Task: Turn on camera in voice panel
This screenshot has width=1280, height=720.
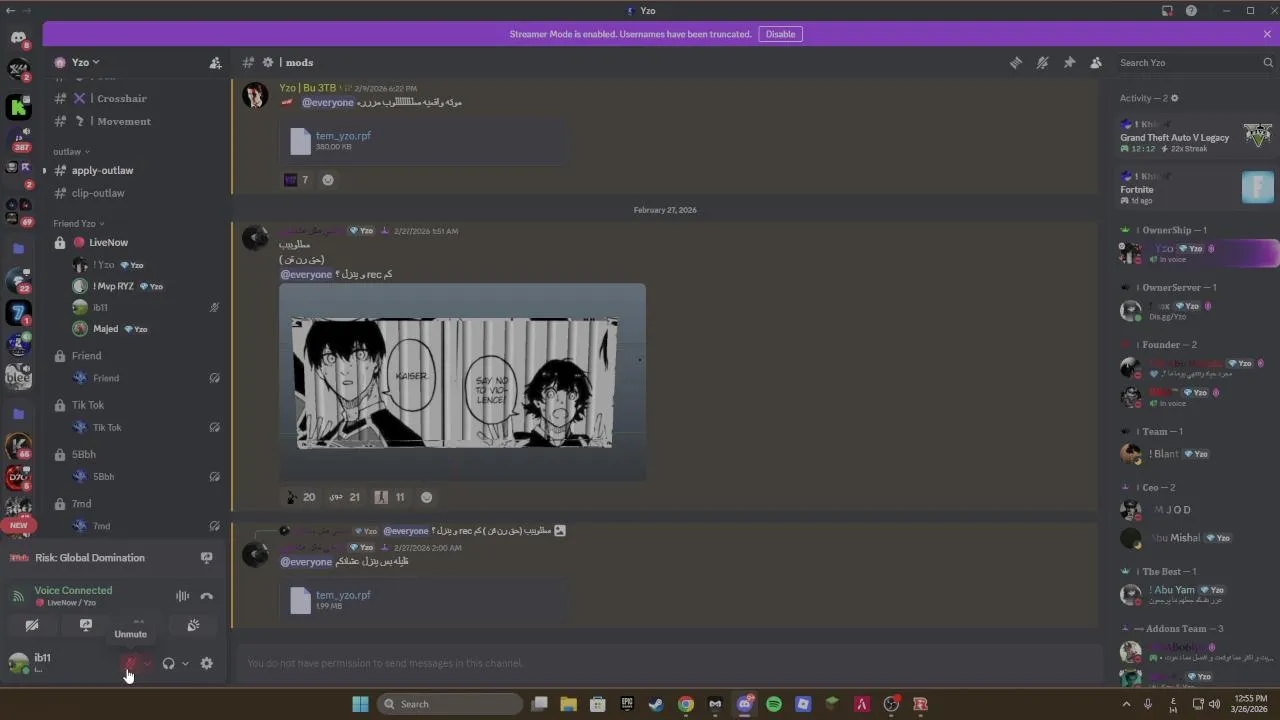Action: pos(32,625)
